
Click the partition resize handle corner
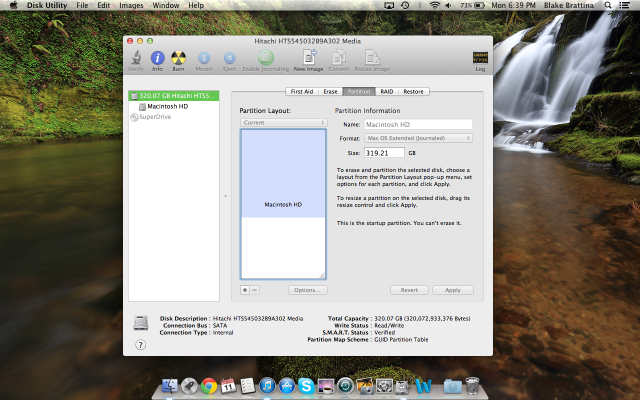pyautogui.click(x=322, y=276)
